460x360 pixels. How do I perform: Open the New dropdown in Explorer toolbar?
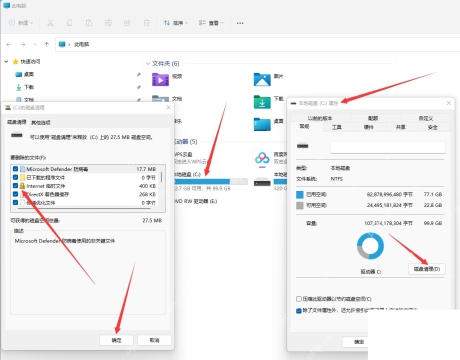[x=21, y=23]
